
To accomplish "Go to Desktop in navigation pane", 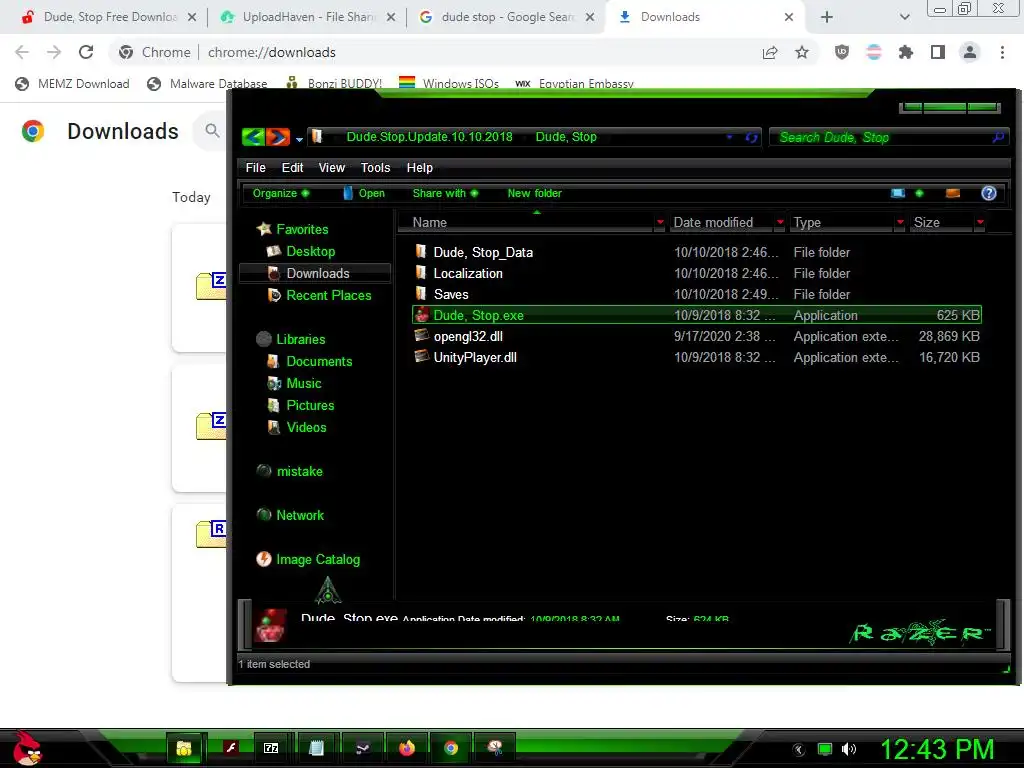I will pos(310,251).
